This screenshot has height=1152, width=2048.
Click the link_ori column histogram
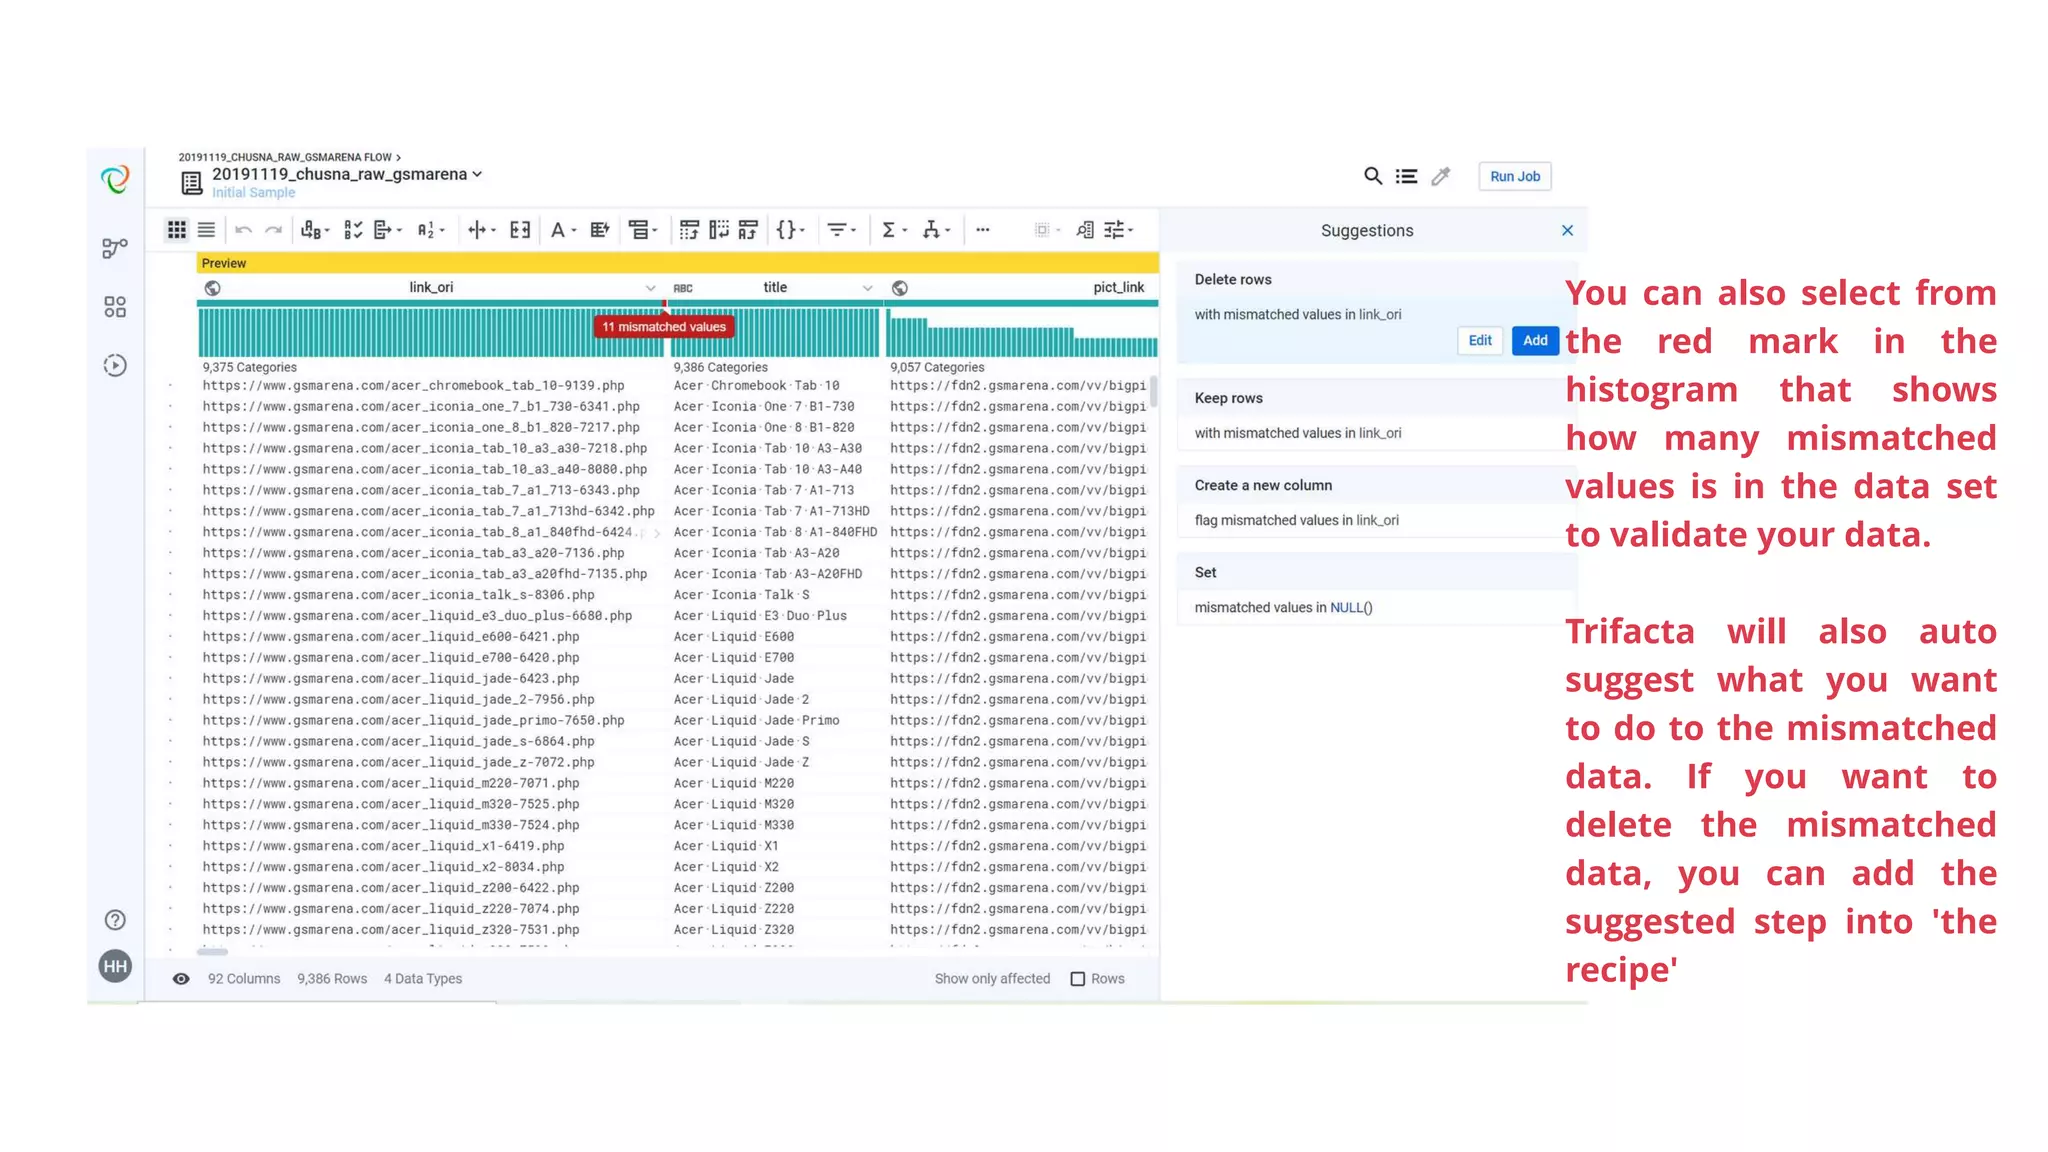coord(430,333)
